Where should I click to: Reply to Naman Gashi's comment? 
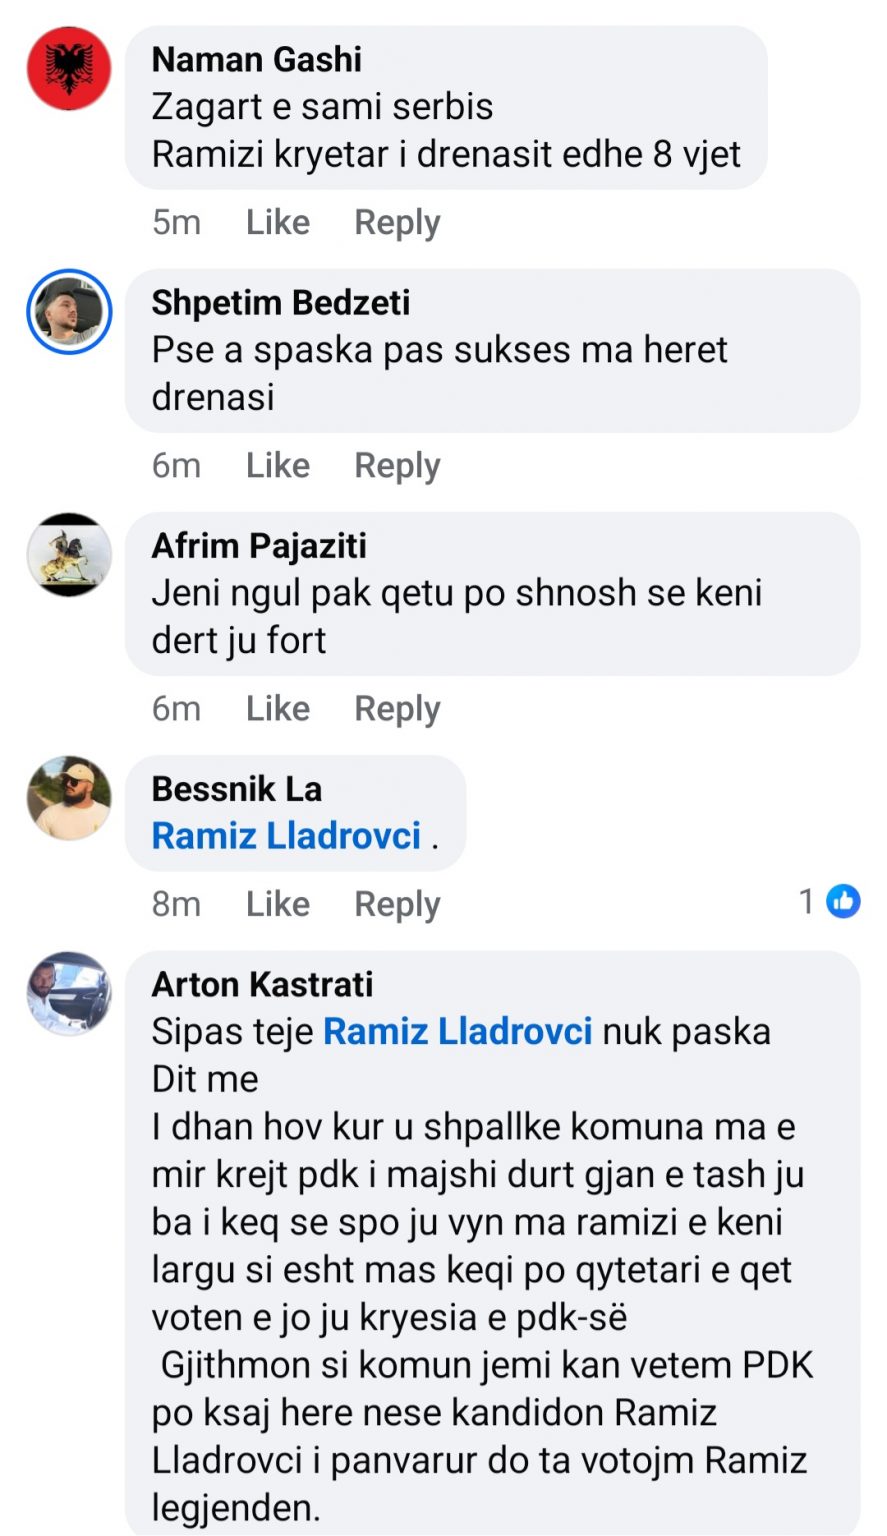pos(397,222)
